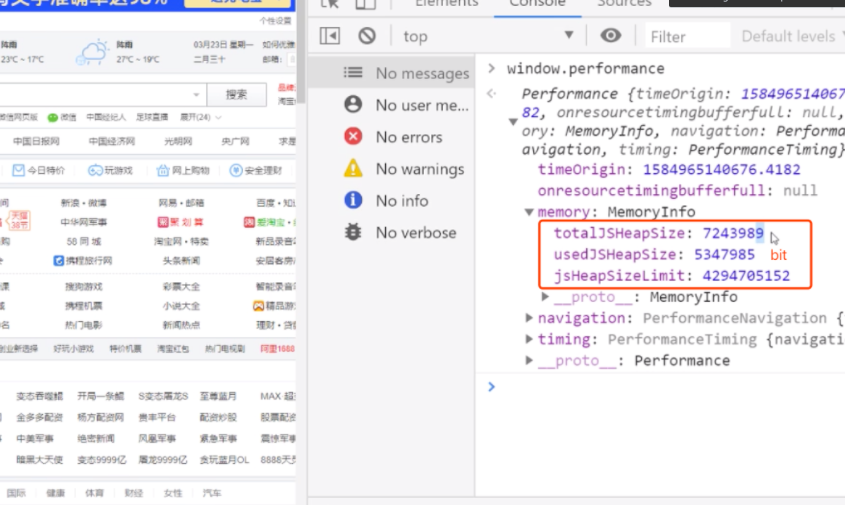This screenshot has height=505, width=845.
Task: Open the 彩票大全 link
Action: coord(181,287)
